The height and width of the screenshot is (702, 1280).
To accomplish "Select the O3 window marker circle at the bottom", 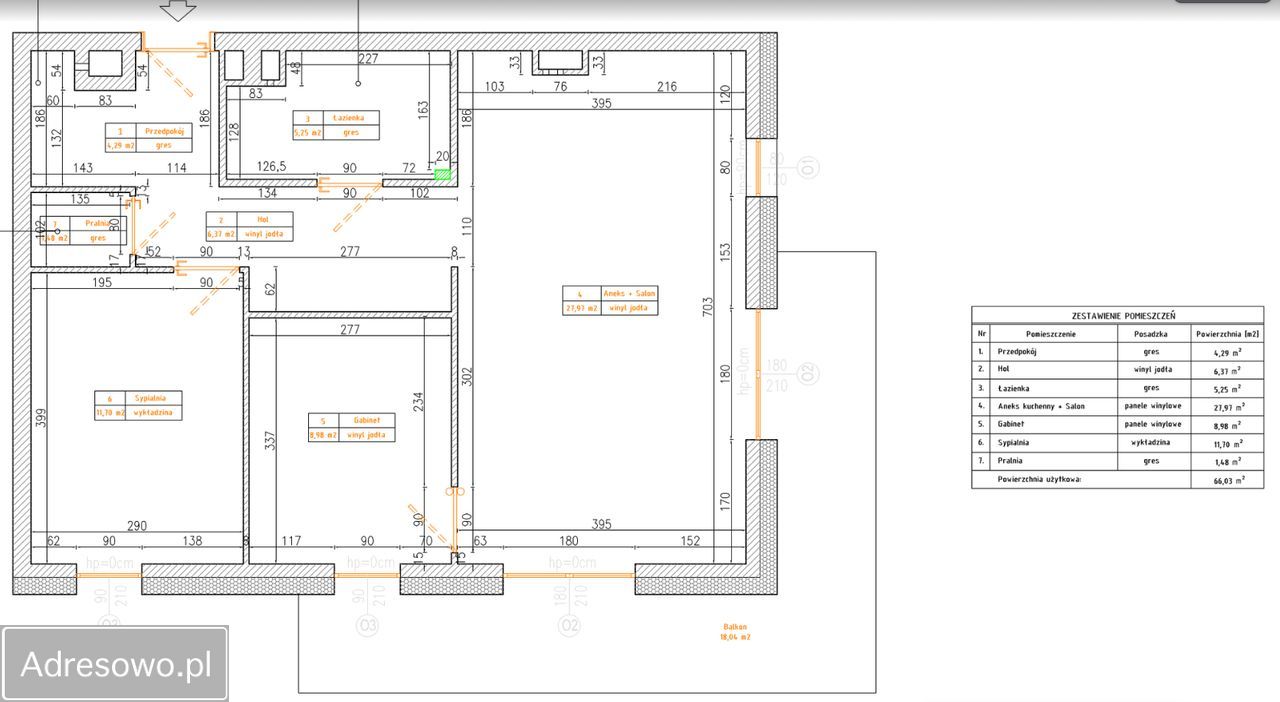I will click(x=369, y=626).
